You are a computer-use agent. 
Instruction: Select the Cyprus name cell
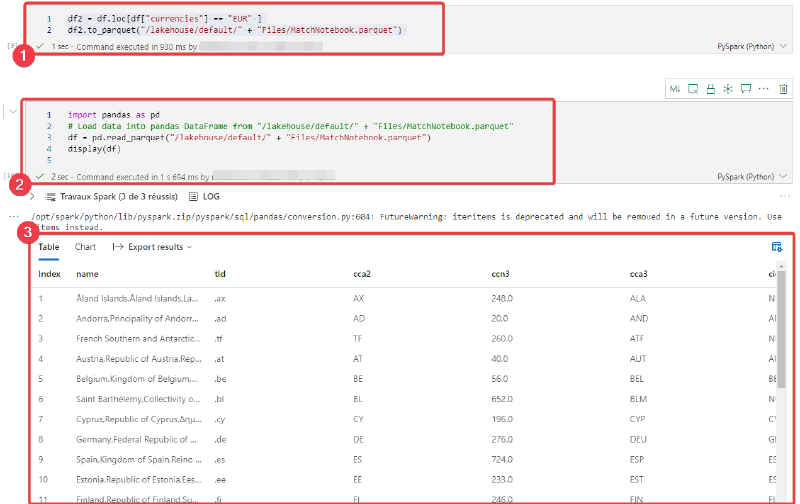click(138, 419)
